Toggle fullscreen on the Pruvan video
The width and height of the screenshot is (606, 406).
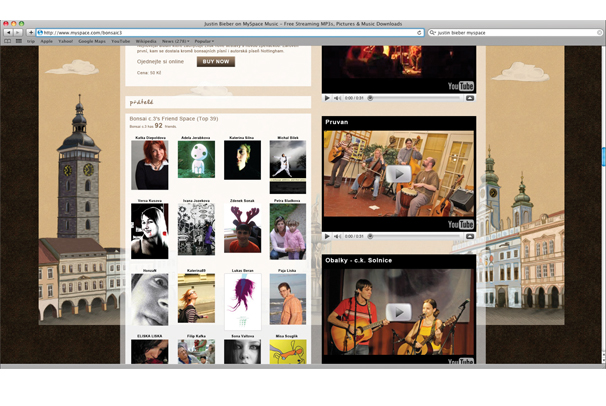469,237
